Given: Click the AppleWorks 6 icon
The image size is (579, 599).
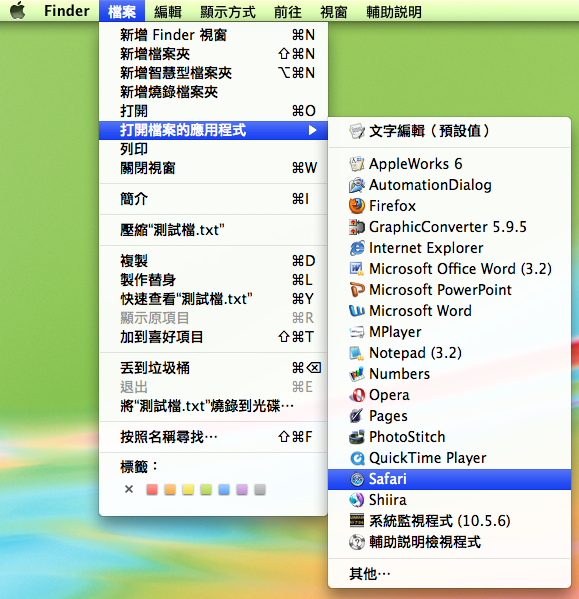Looking at the screenshot, I should pyautogui.click(x=357, y=164).
